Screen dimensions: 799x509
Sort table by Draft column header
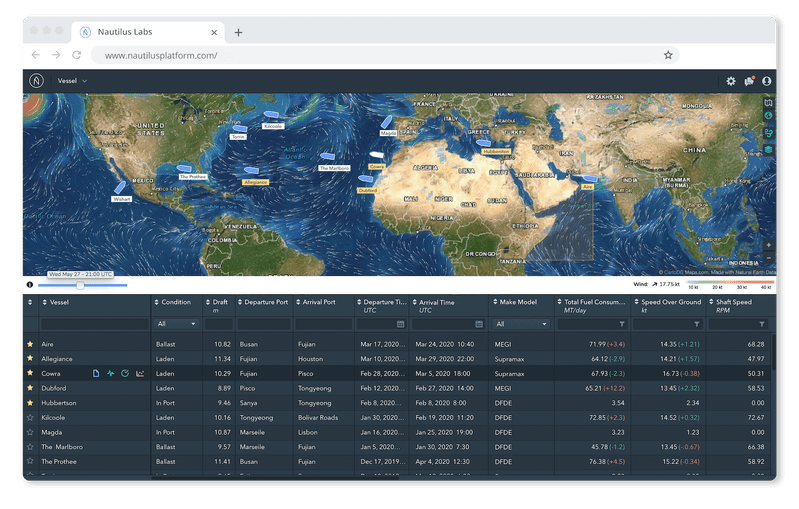click(x=219, y=302)
